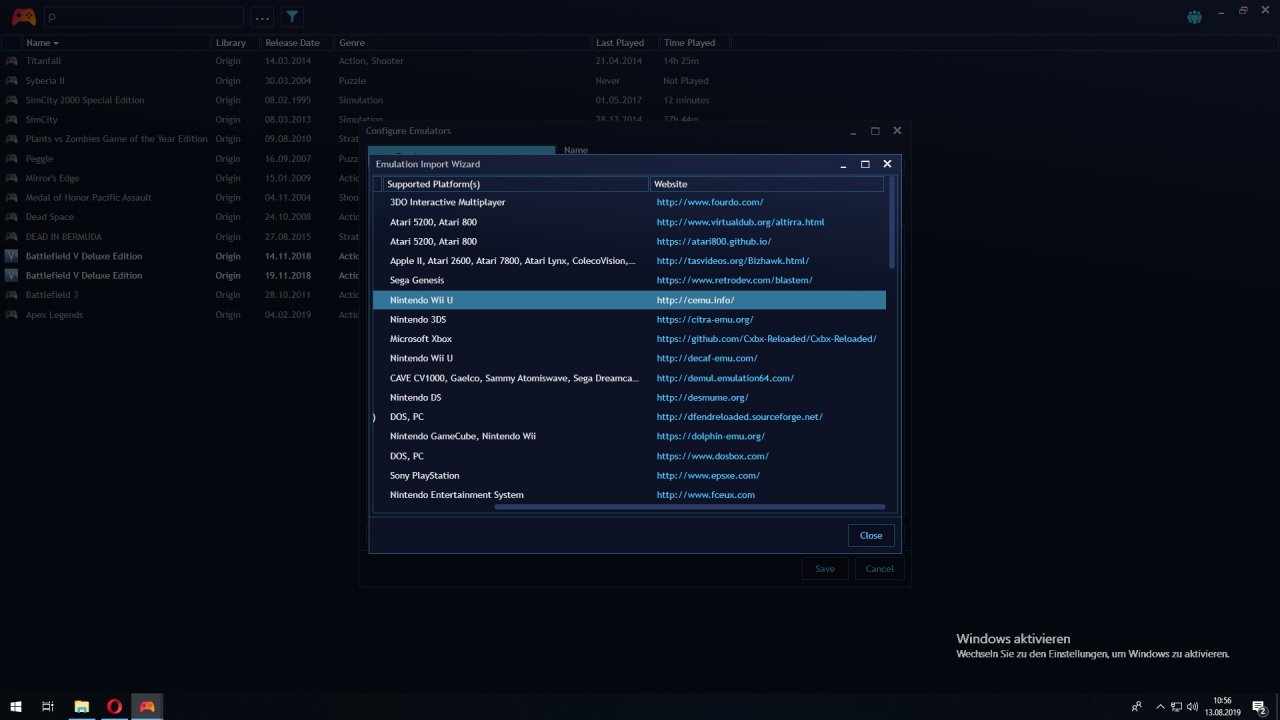Open the Playnite main menu logo
1280x720 pixels.
pyautogui.click(x=23, y=17)
